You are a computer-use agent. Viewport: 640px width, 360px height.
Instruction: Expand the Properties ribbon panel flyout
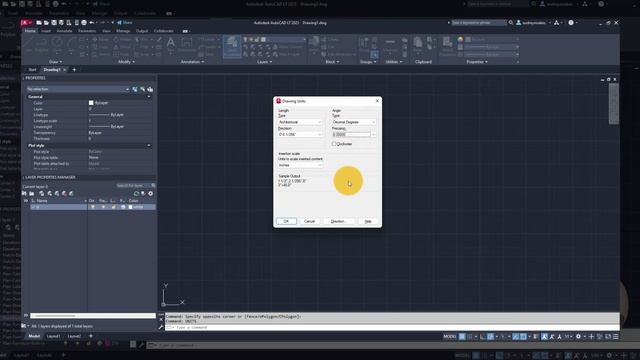tap(477, 62)
